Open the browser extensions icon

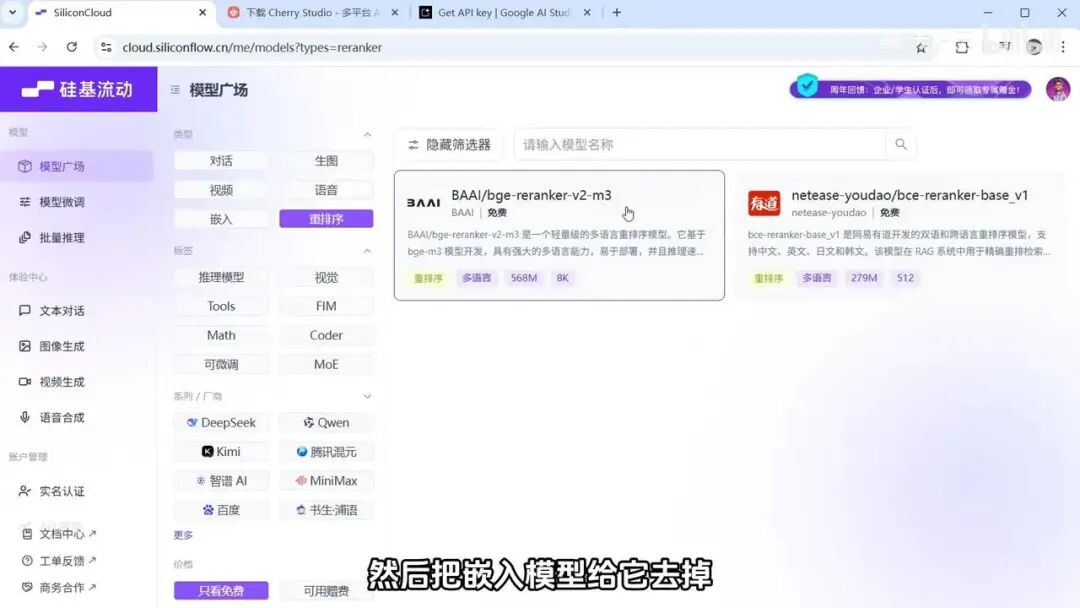(x=962, y=47)
